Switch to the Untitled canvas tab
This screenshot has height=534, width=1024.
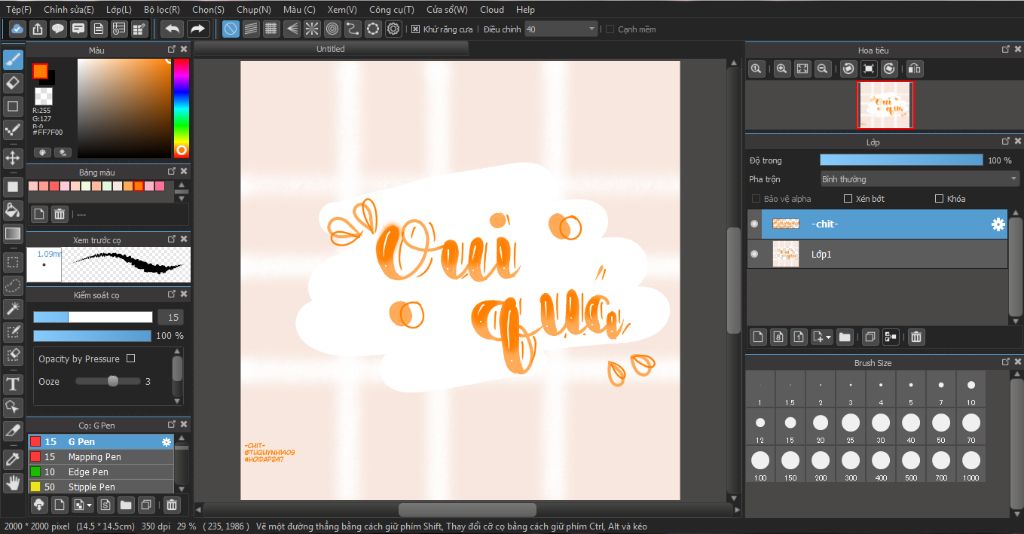click(x=330, y=49)
